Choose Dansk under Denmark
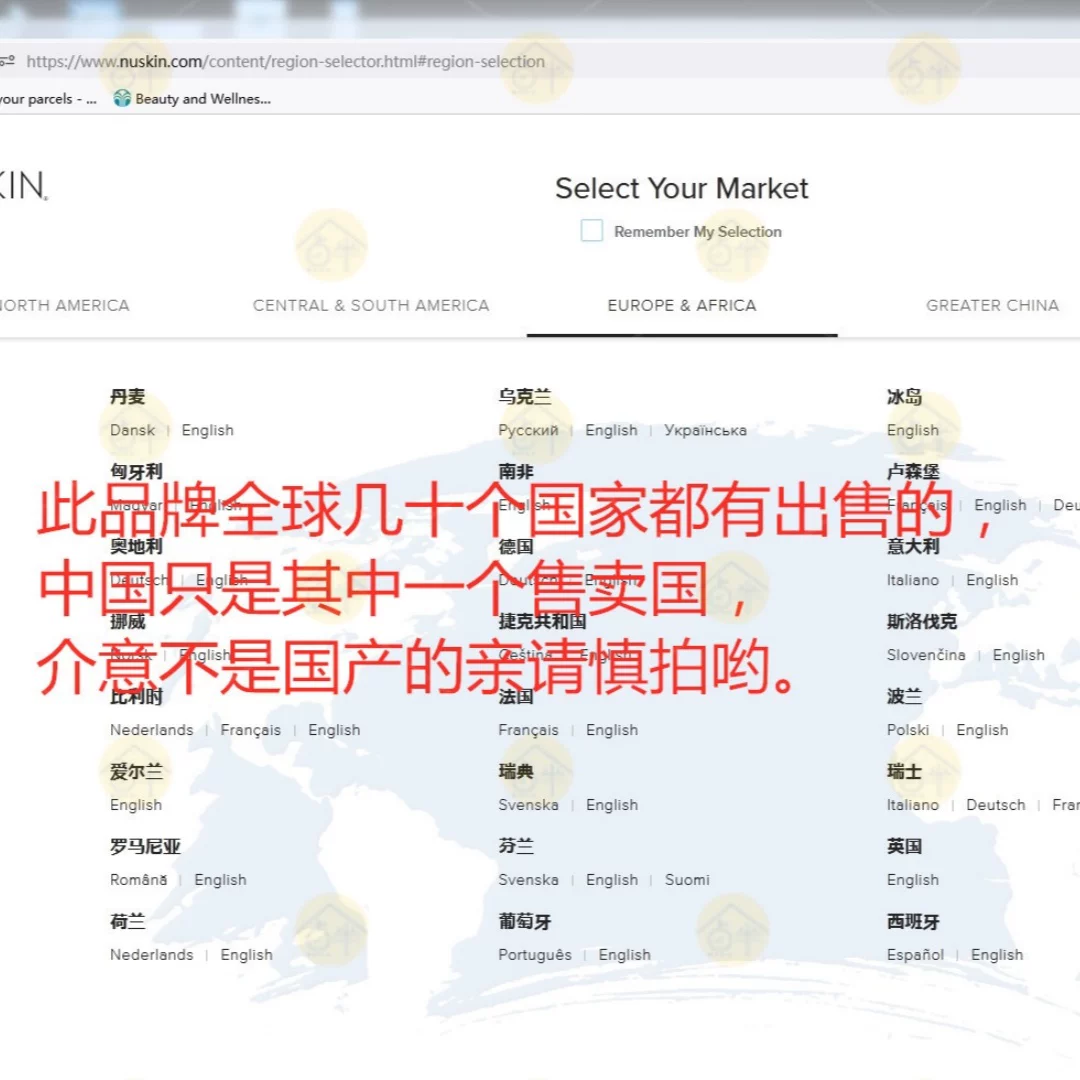 pos(132,430)
